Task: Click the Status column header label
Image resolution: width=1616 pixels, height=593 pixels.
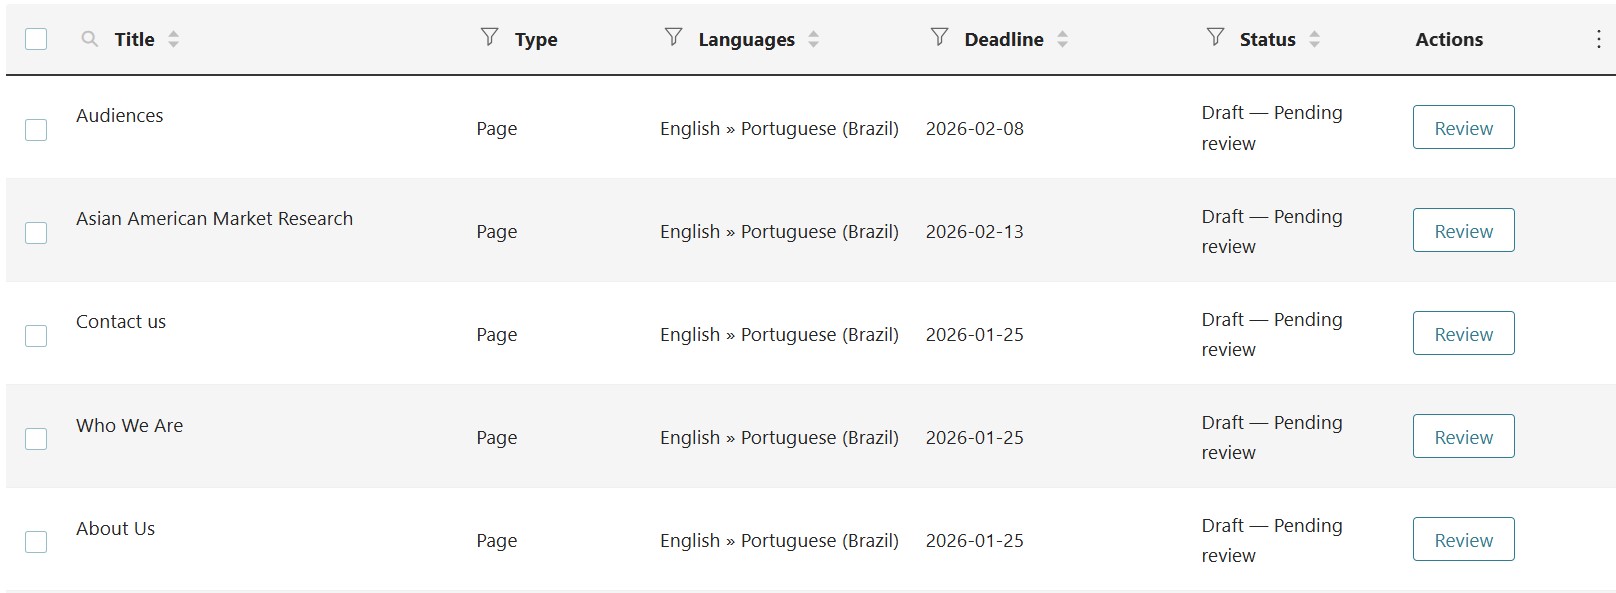Action: pos(1267,40)
